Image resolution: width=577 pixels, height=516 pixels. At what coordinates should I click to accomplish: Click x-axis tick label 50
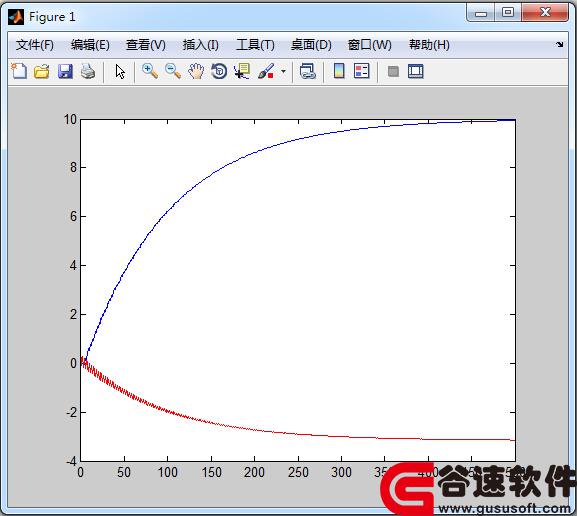[124, 473]
